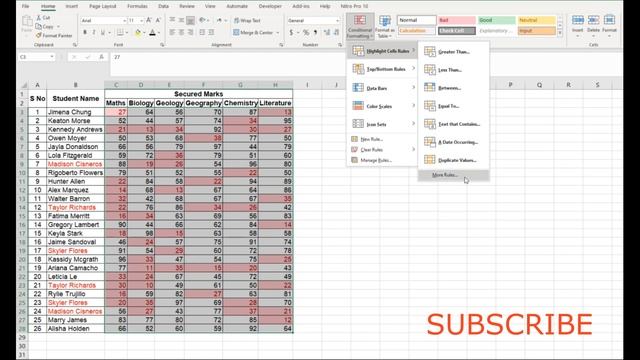Choose Manage Rules menu item
Image resolution: width=640 pixels, height=360 pixels.
pyautogui.click(x=382, y=160)
